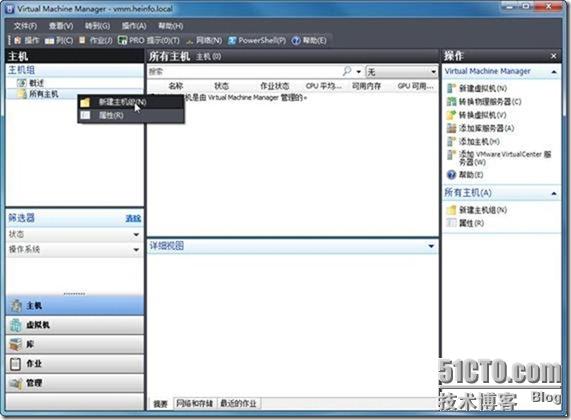Collapse the Virtual Machine Manager actions section
Screen dimensions: 571x420
(x=554, y=72)
